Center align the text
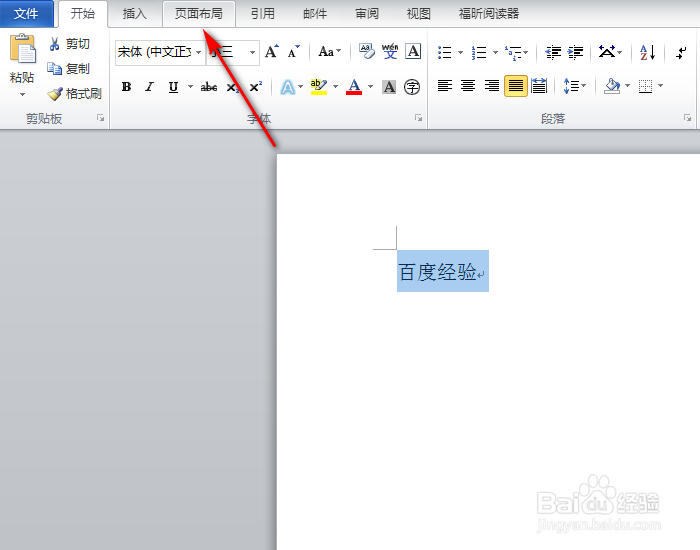Image resolution: width=700 pixels, height=550 pixels. (x=468, y=85)
